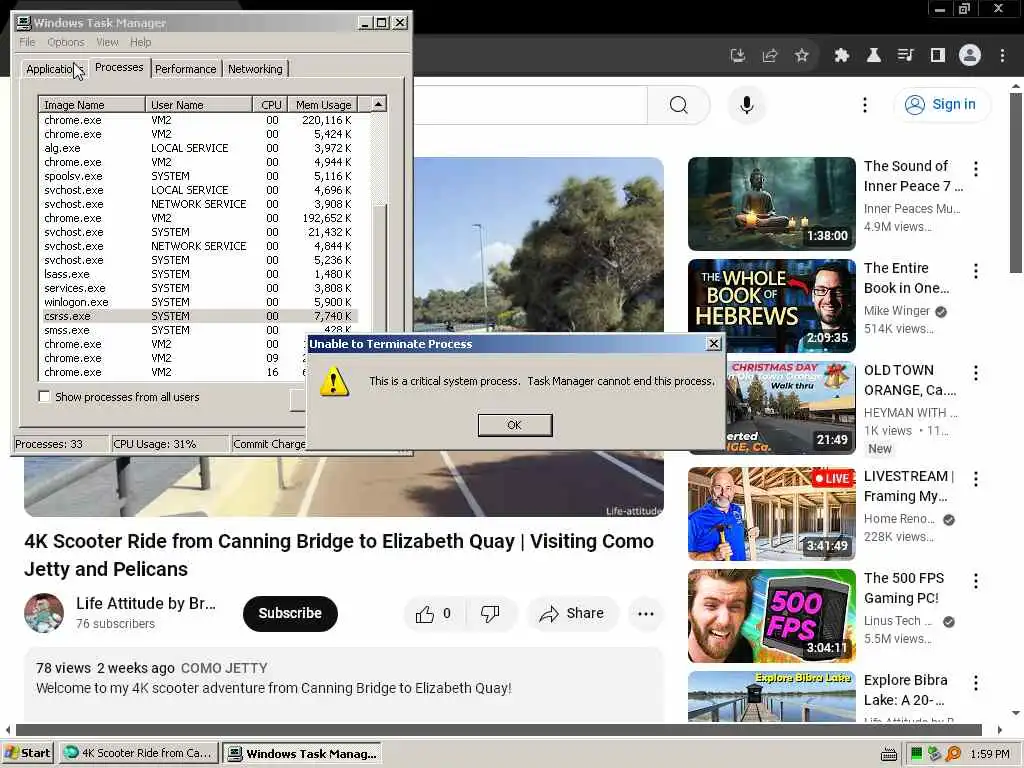Click the Chrome Labs flask icon
This screenshot has height=768, width=1024.
(873, 56)
